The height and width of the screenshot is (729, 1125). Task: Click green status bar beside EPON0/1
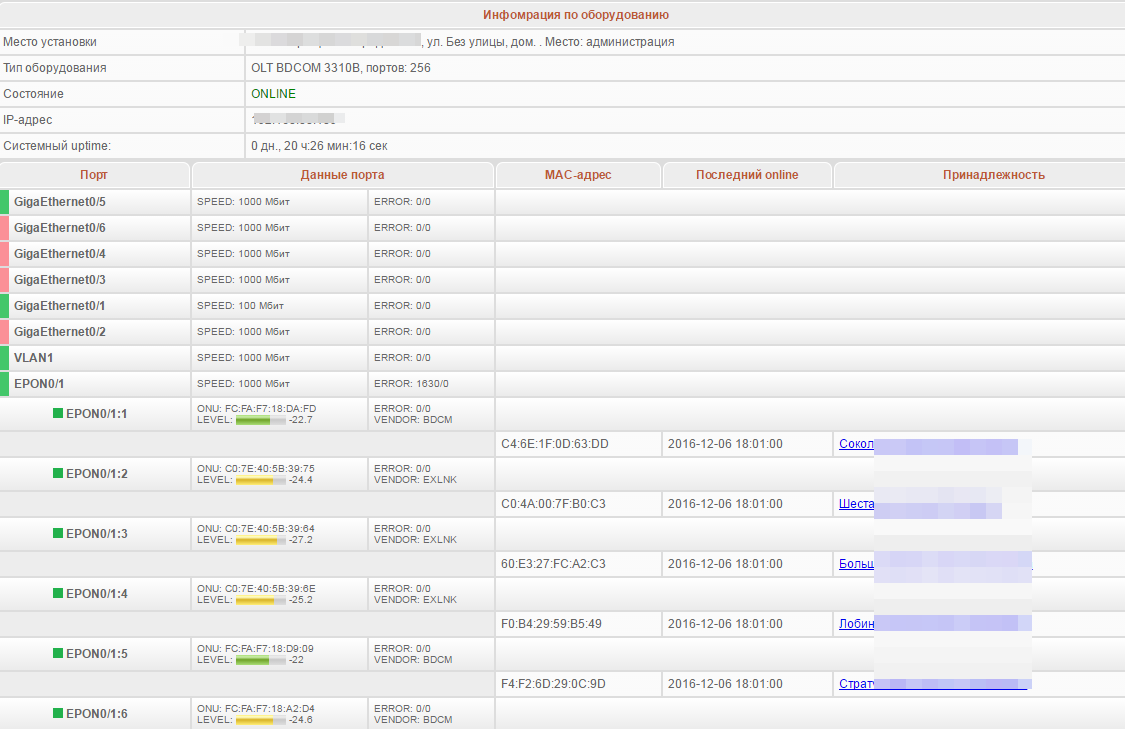coord(4,383)
